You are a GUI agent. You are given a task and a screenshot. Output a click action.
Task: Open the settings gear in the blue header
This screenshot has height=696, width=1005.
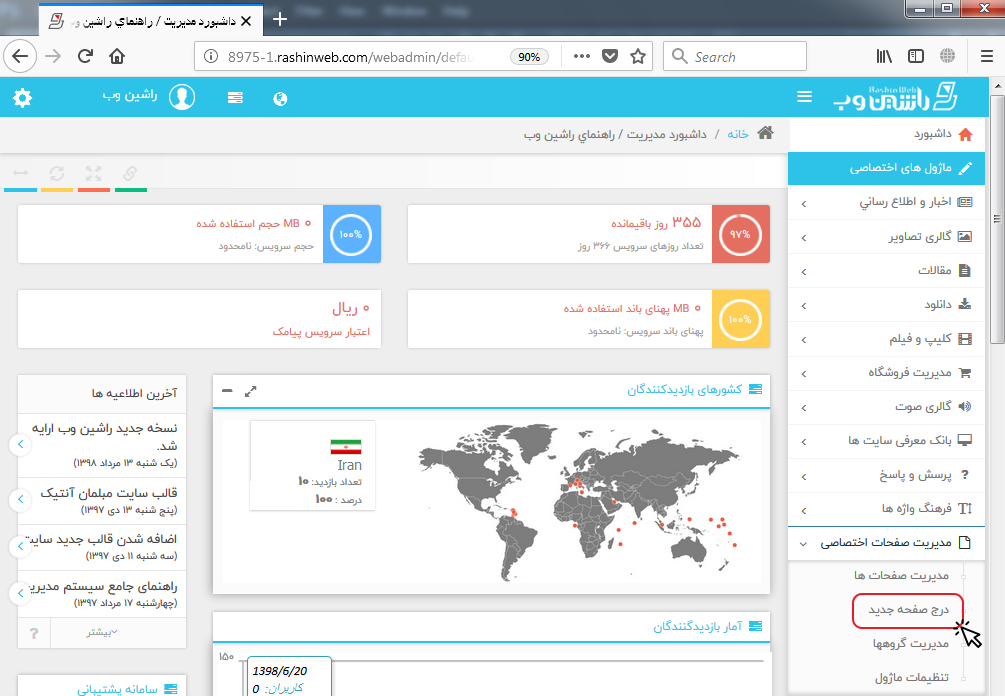(22, 98)
